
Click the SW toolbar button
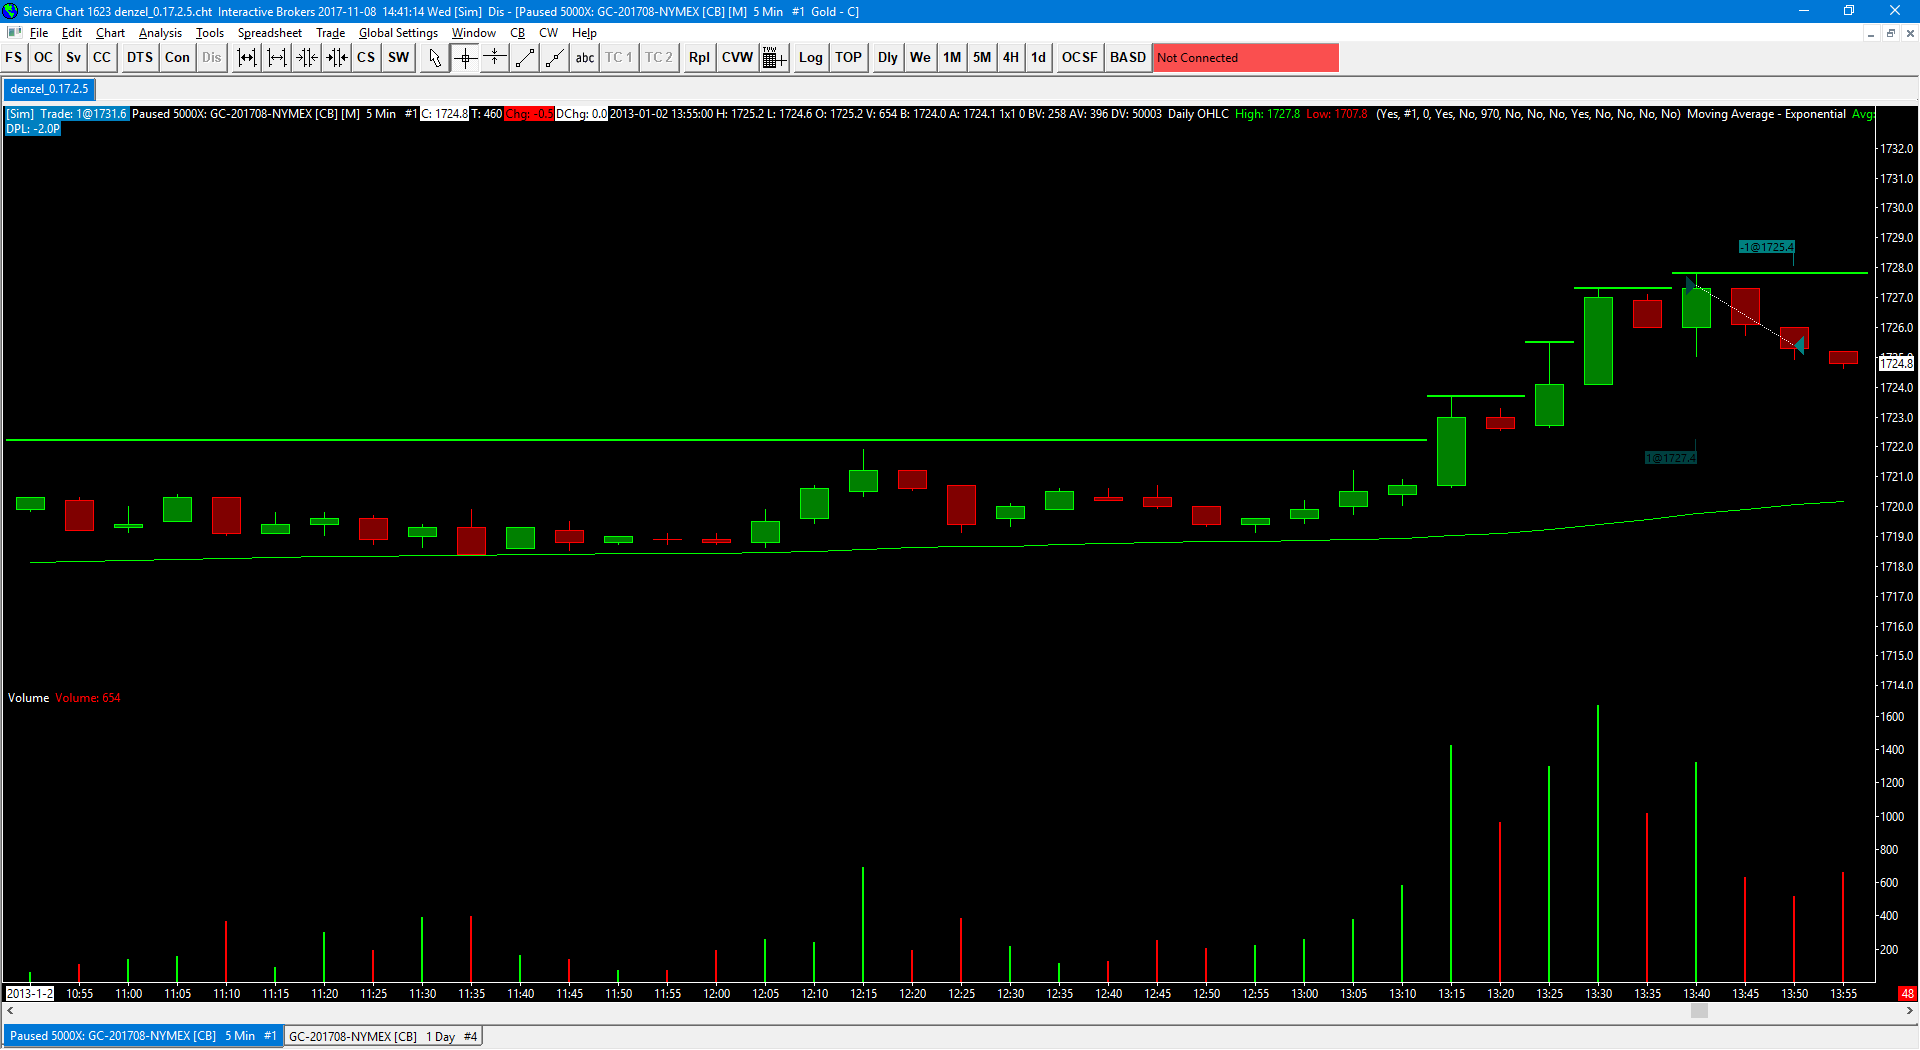click(399, 58)
